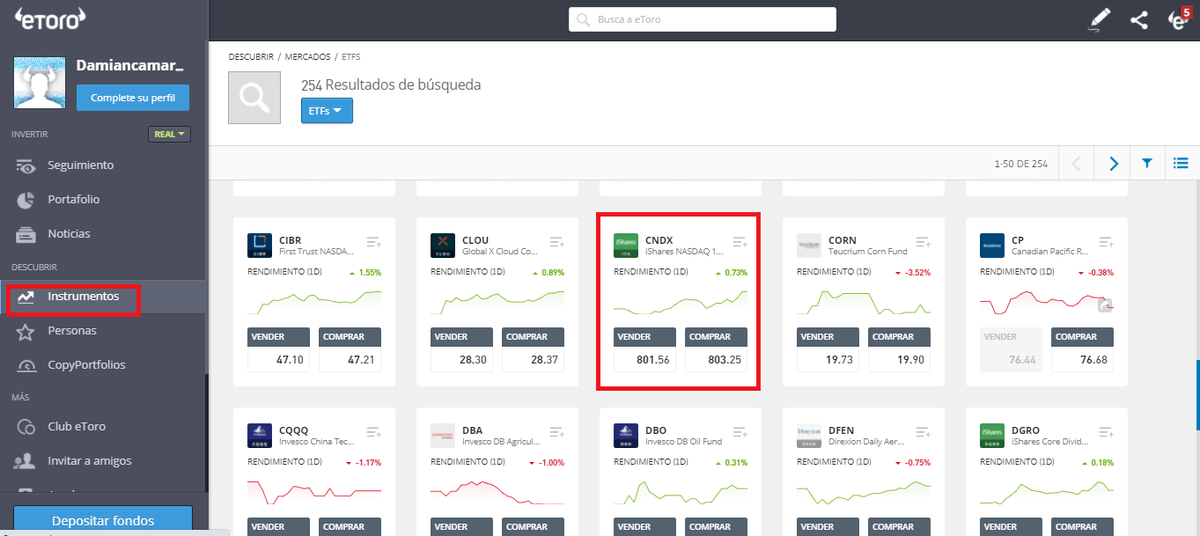1200x536 pixels.
Task: Open the REAL account dropdown
Action: 169,134
